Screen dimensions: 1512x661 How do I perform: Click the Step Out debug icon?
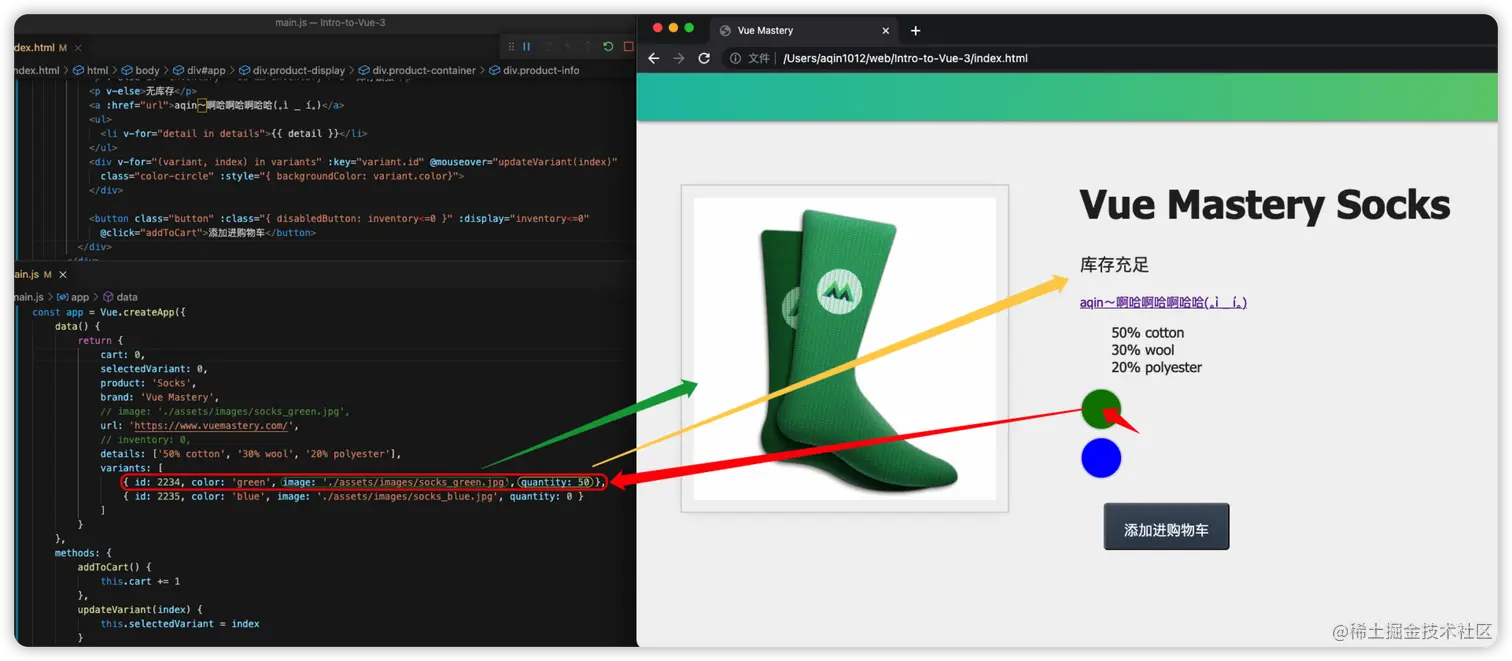pyautogui.click(x=587, y=46)
